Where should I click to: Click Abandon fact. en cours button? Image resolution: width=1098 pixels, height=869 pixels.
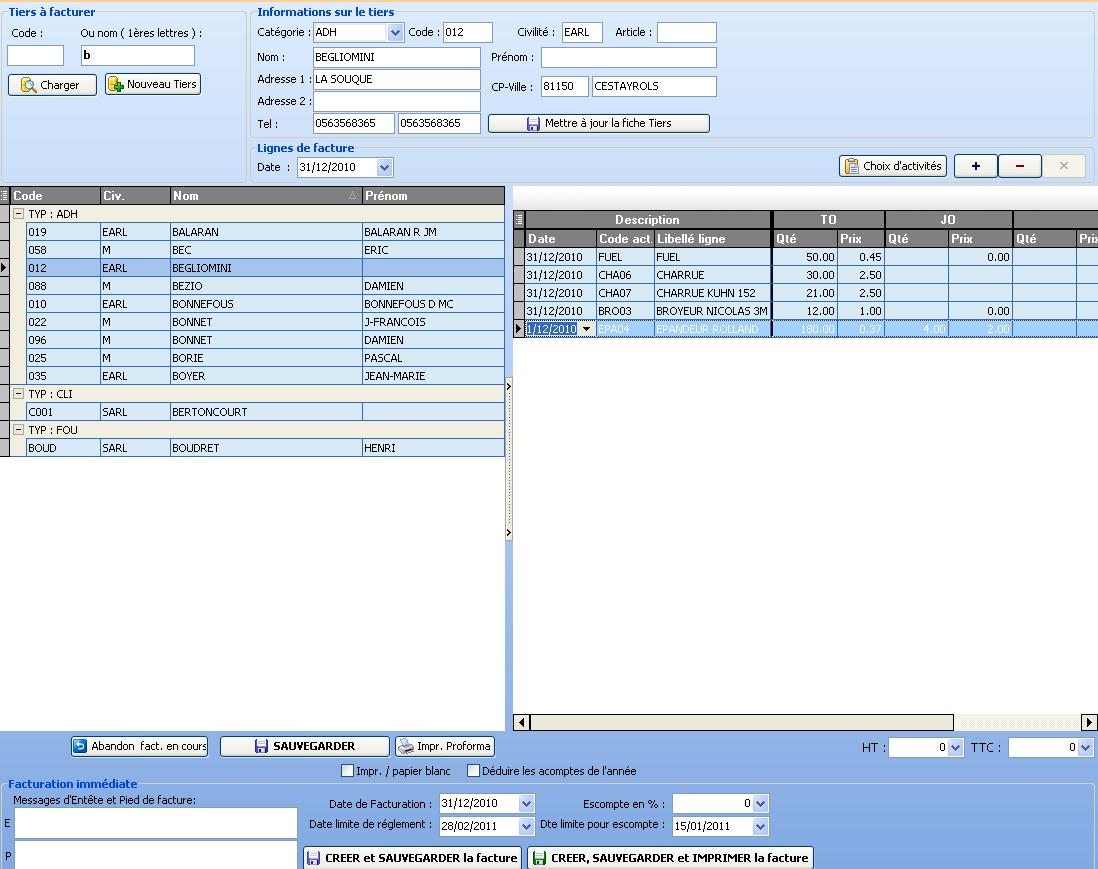(x=139, y=746)
